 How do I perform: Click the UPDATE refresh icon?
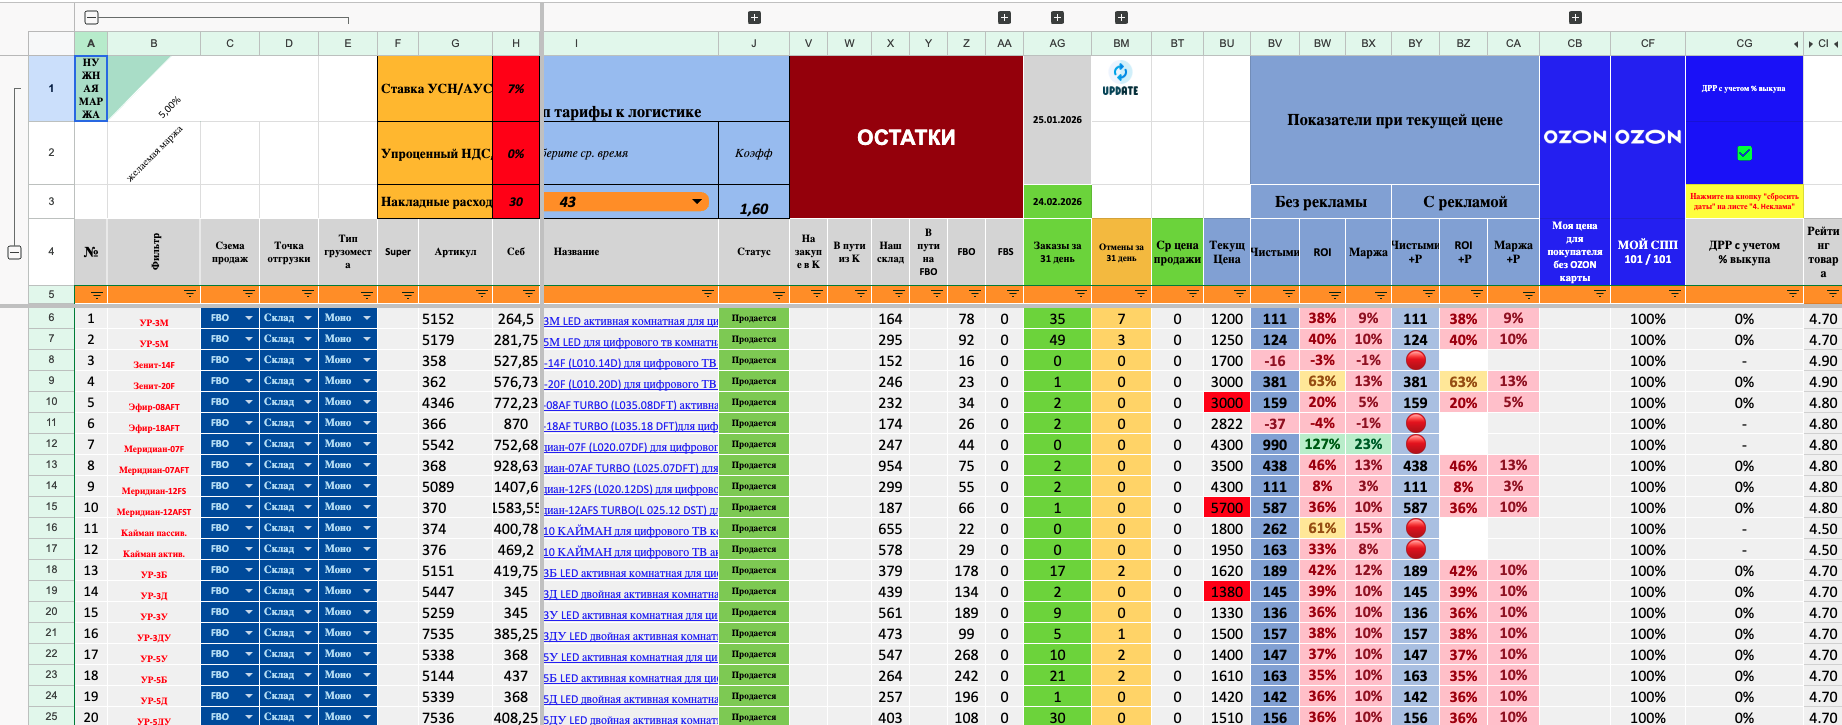1121,78
